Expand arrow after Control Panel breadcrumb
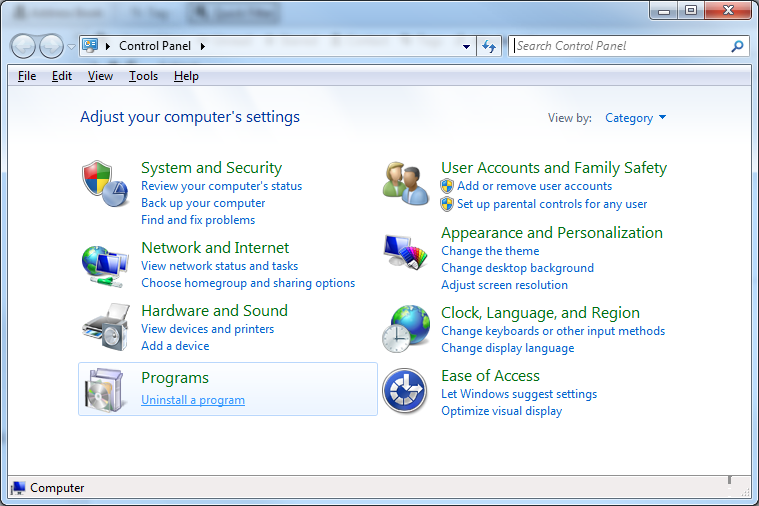 (203, 46)
